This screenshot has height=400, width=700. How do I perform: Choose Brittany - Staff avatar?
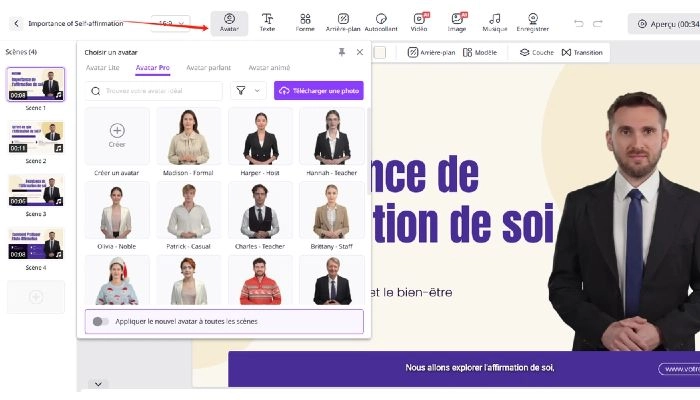pyautogui.click(x=332, y=211)
